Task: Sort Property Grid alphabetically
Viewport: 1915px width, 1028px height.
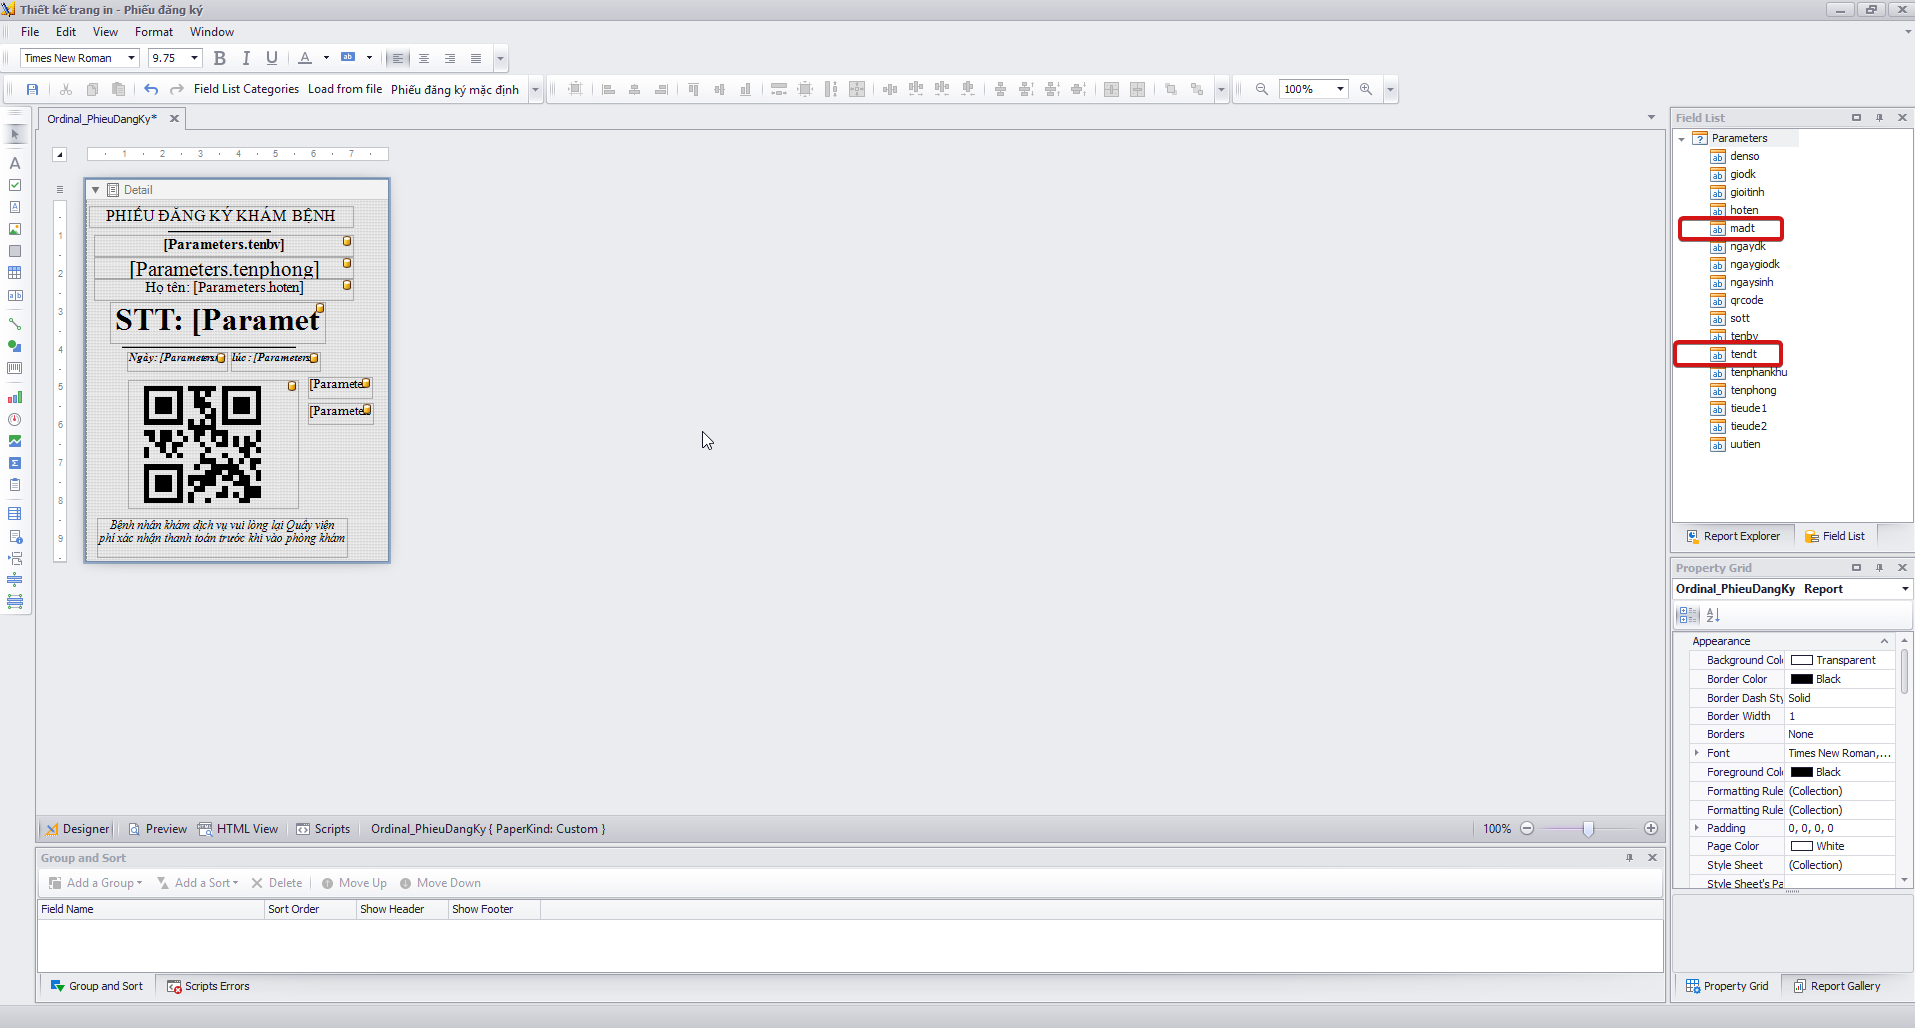Action: click(1713, 615)
